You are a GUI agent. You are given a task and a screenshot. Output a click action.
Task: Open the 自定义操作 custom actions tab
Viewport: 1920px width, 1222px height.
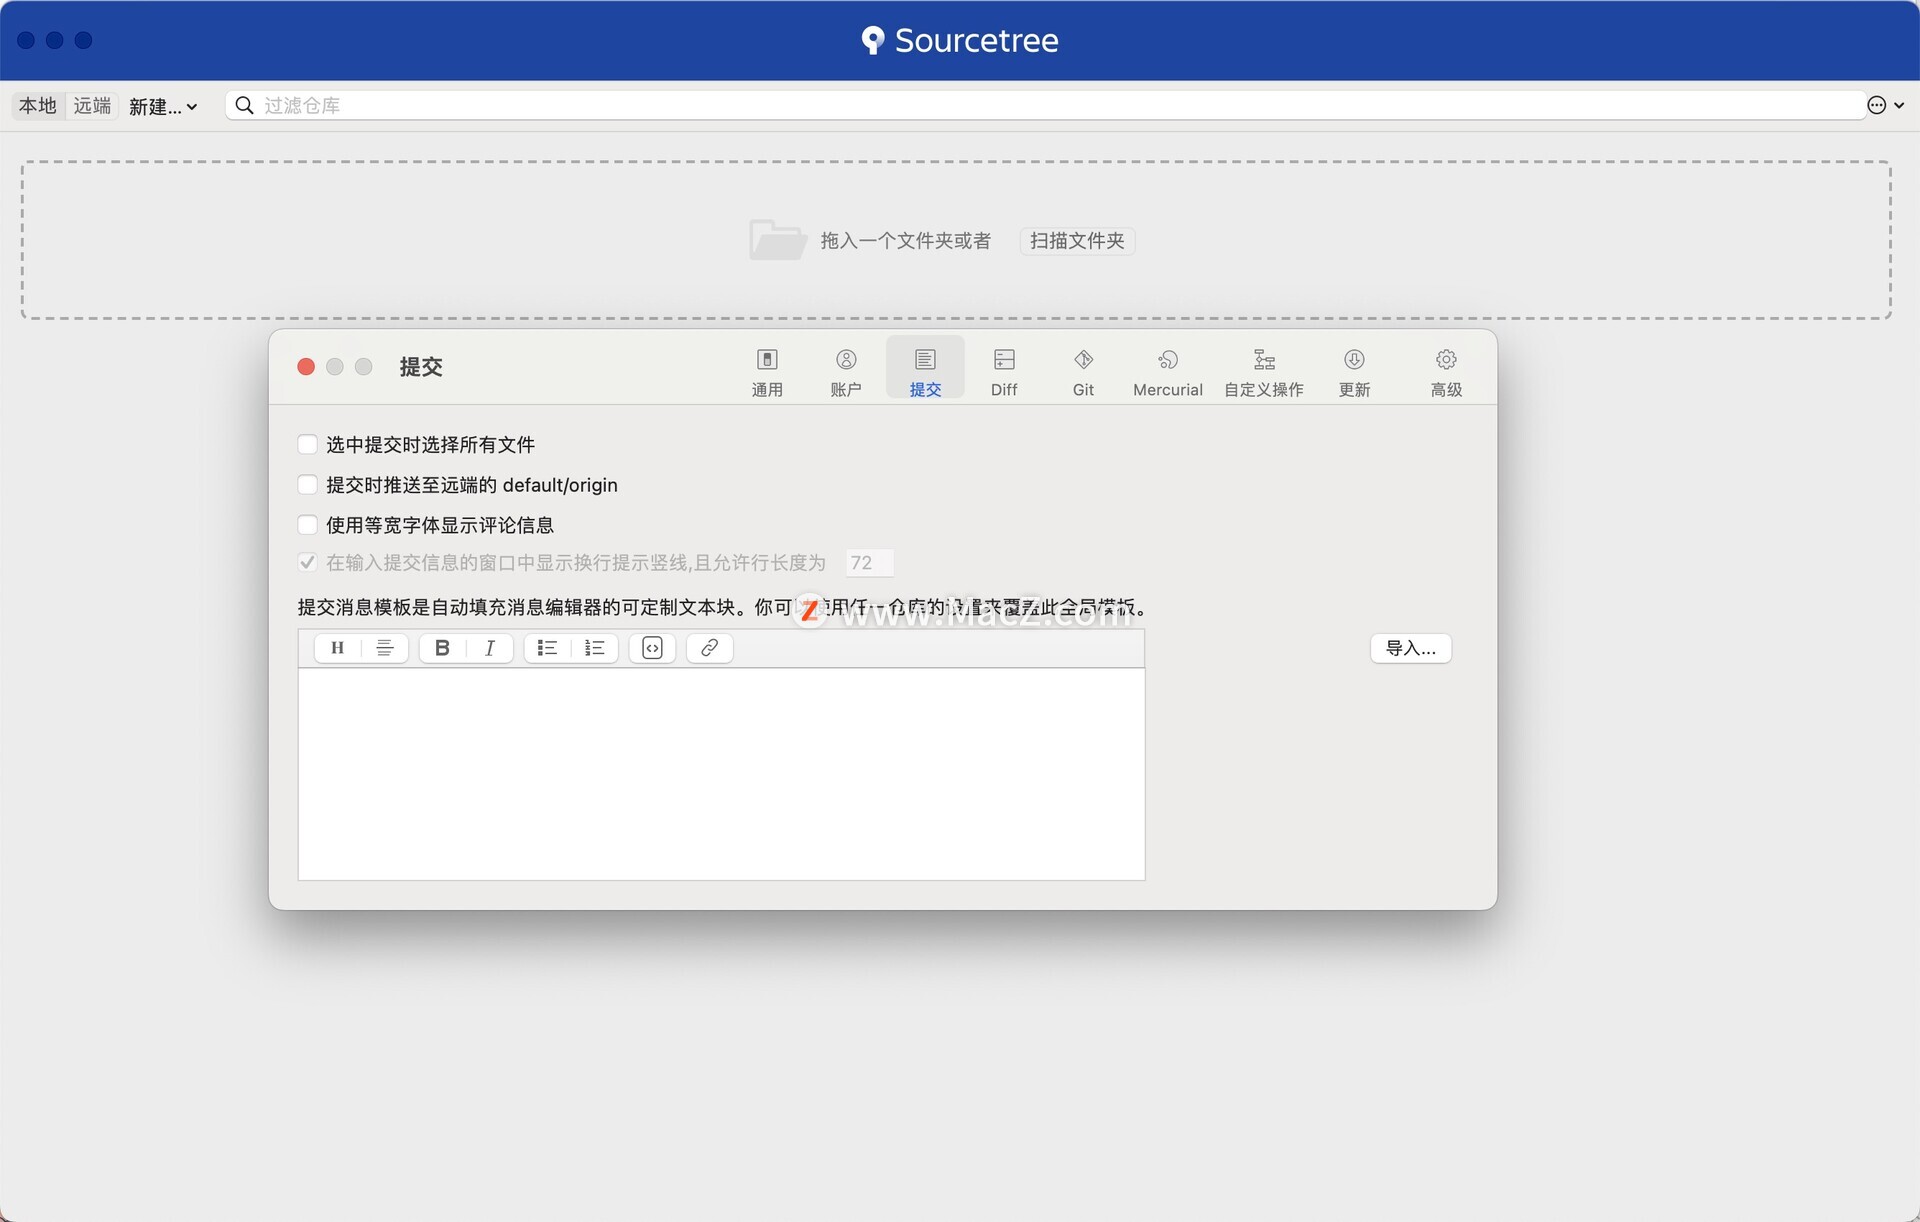pos(1264,371)
